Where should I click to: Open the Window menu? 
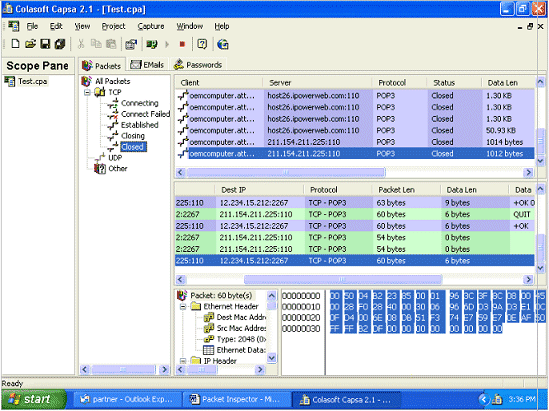tap(189, 26)
